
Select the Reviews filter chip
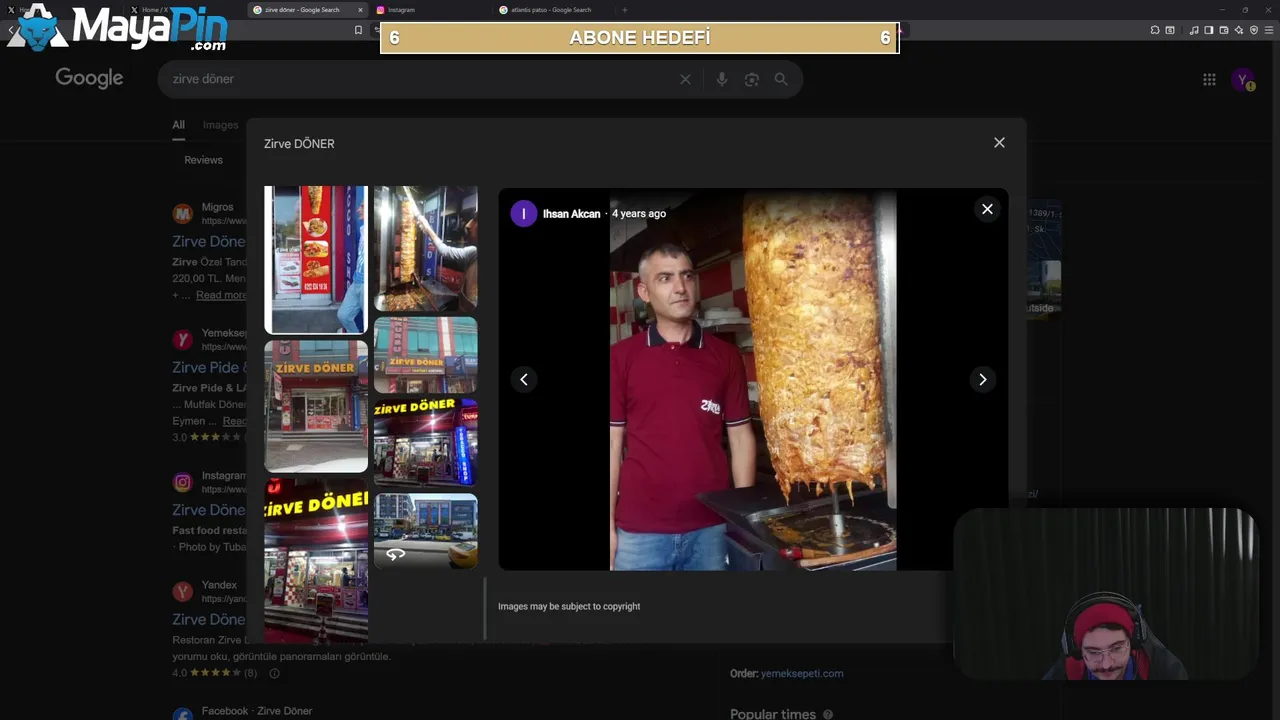[x=203, y=160]
